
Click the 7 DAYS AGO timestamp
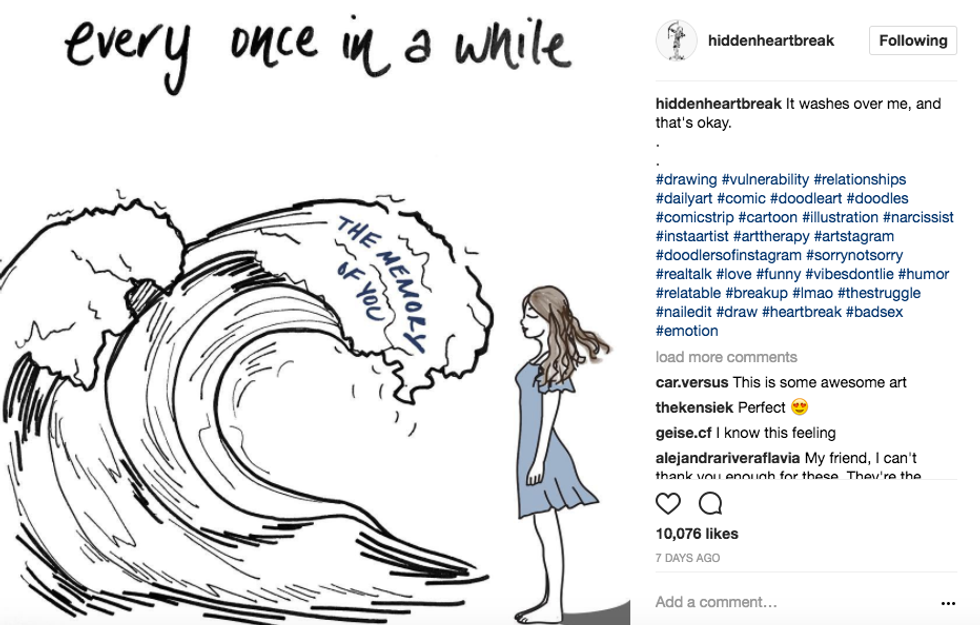(x=688, y=558)
